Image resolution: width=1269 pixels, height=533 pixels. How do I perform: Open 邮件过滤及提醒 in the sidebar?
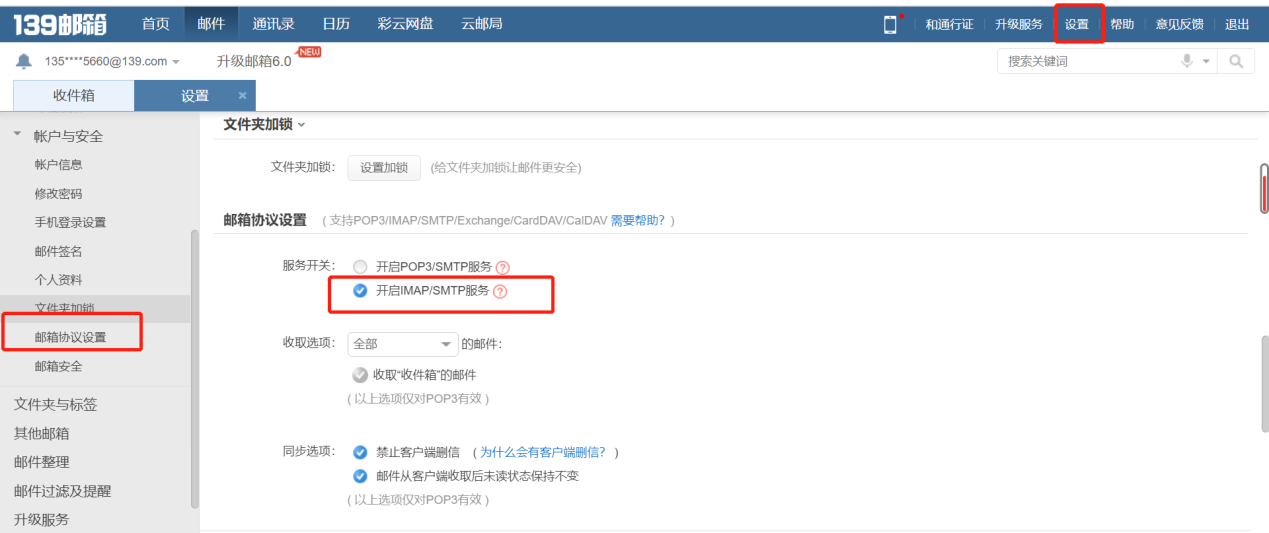click(x=62, y=491)
